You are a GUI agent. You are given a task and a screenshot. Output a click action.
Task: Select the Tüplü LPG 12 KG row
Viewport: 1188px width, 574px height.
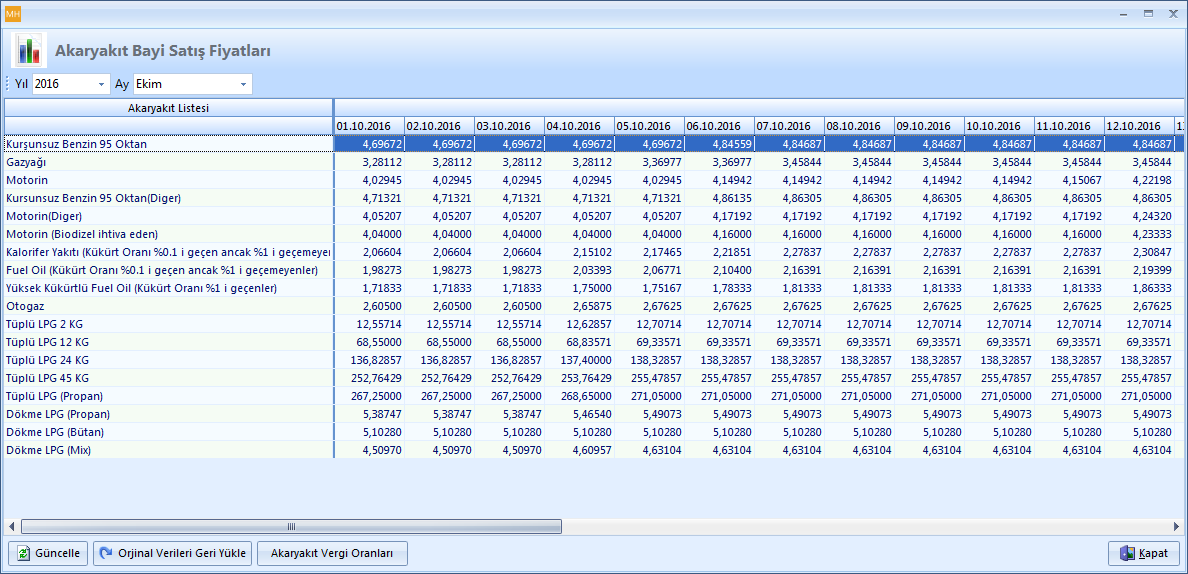point(47,342)
